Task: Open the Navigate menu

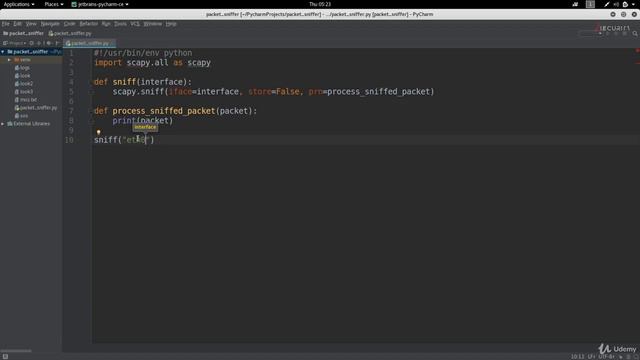Action: point(50,24)
